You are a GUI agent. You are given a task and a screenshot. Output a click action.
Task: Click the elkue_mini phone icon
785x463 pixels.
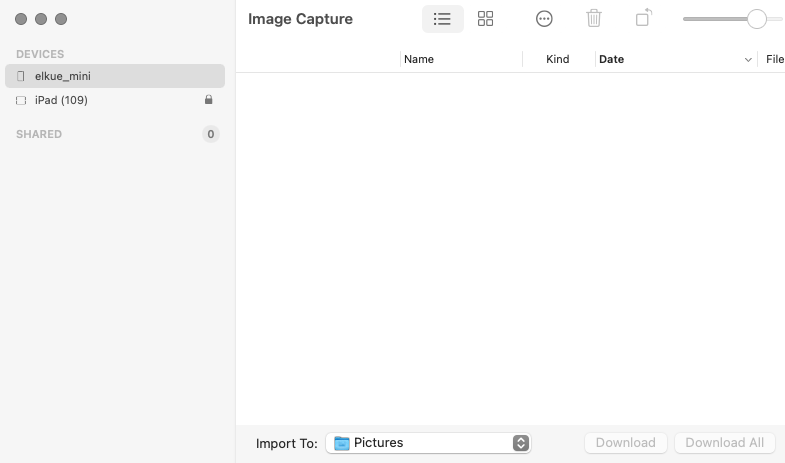pos(21,76)
